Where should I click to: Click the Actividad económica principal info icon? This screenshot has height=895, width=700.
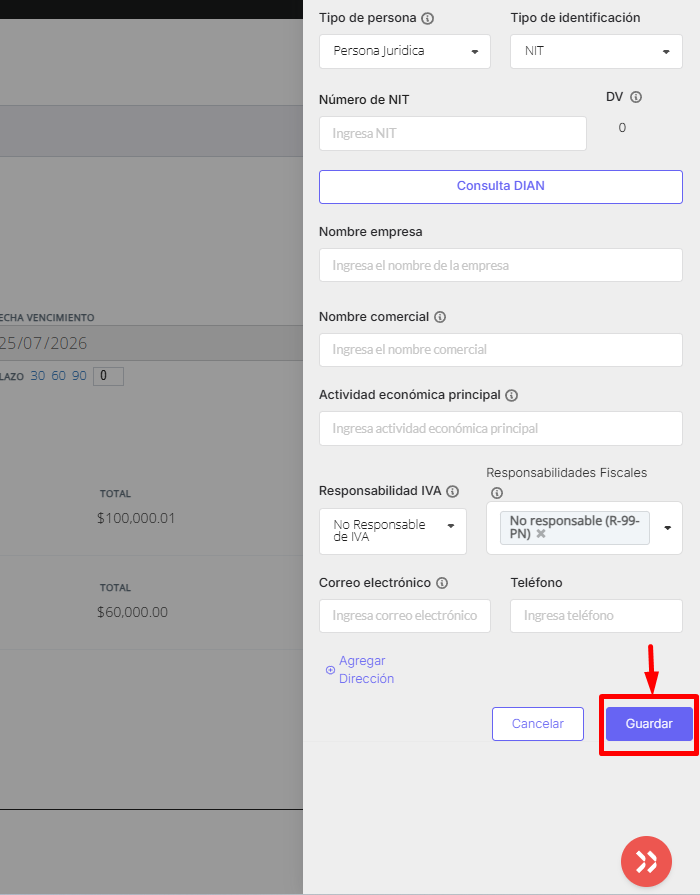(x=512, y=395)
